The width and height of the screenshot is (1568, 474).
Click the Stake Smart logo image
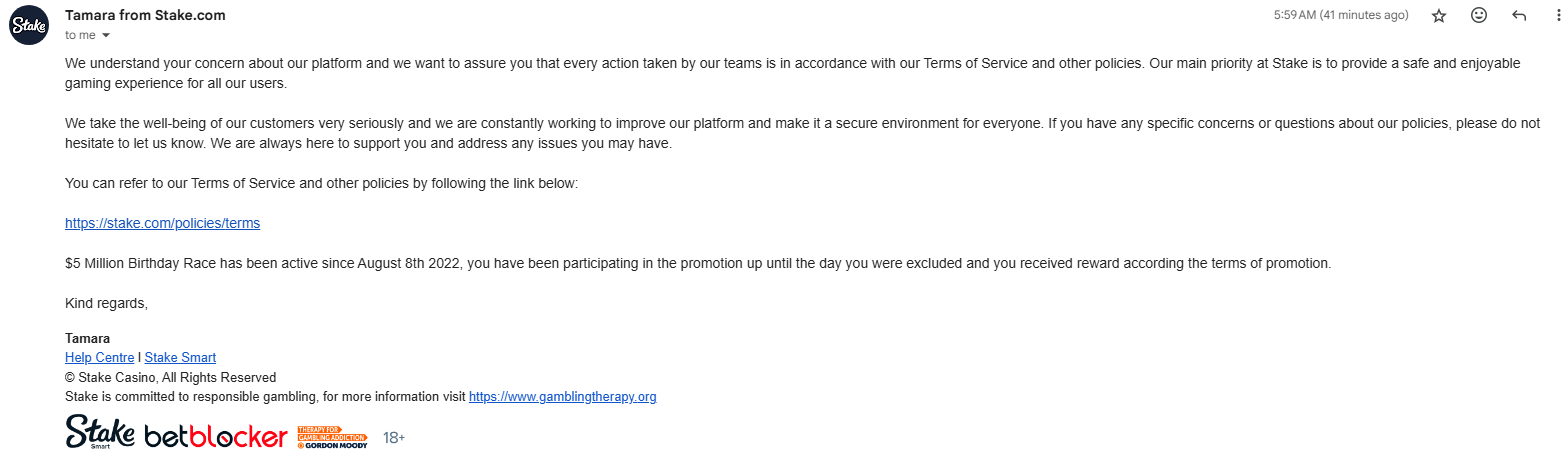pyautogui.click(x=100, y=434)
